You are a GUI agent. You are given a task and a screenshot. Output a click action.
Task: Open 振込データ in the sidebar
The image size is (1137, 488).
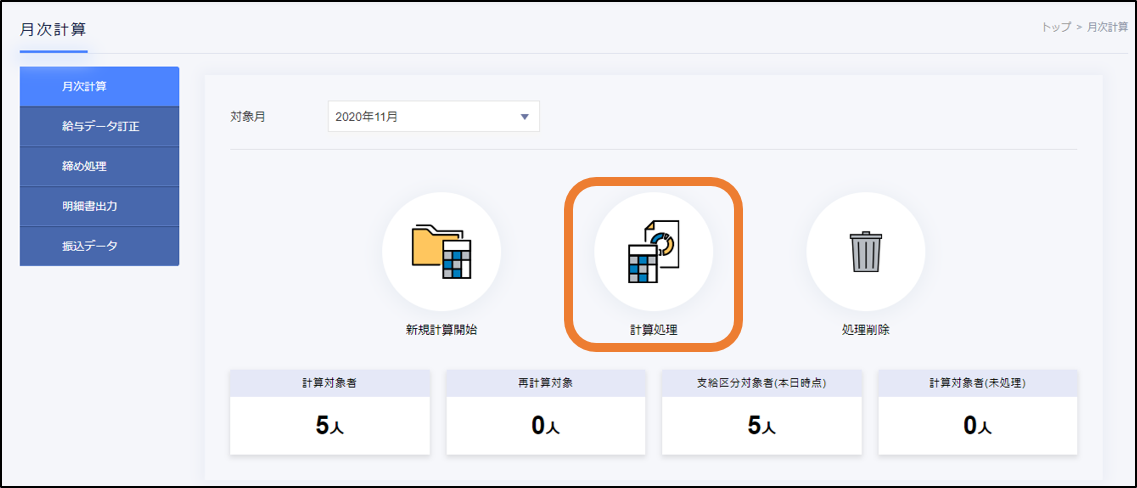tap(99, 246)
